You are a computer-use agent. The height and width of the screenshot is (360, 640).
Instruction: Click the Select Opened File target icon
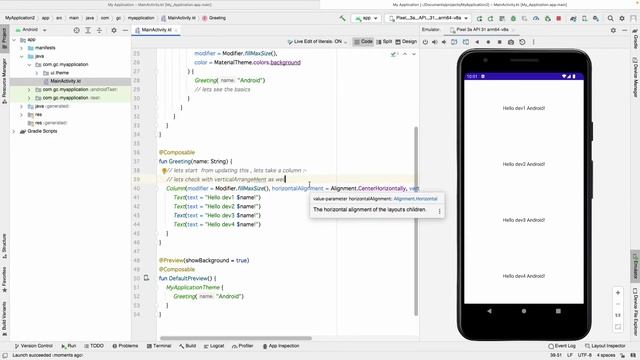pyautogui.click(x=76, y=30)
